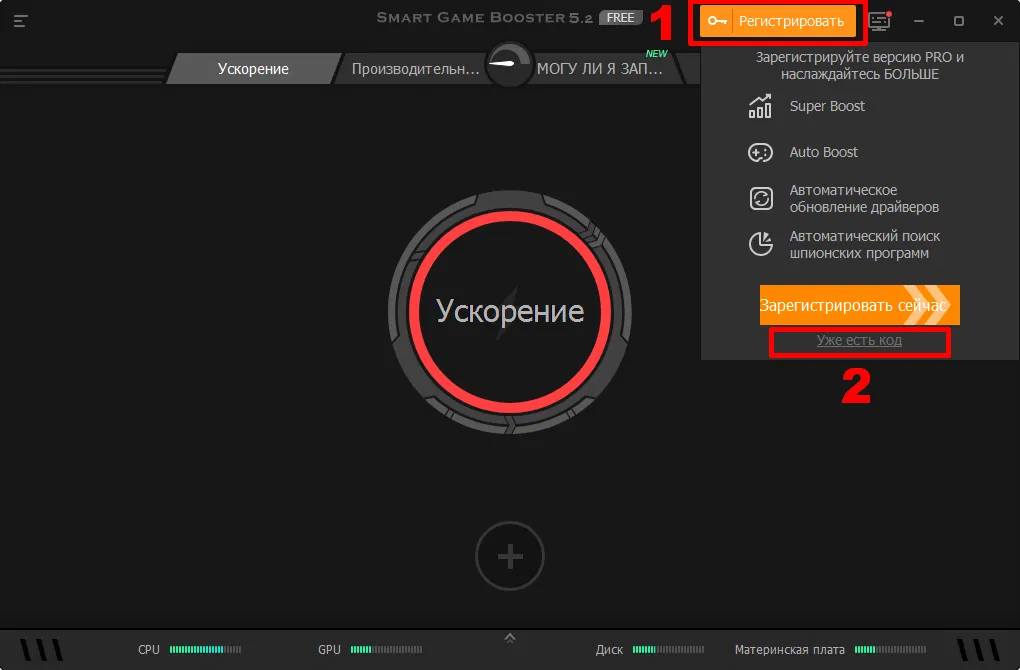
Task: Select the Auto Boost icon
Action: tap(760, 152)
